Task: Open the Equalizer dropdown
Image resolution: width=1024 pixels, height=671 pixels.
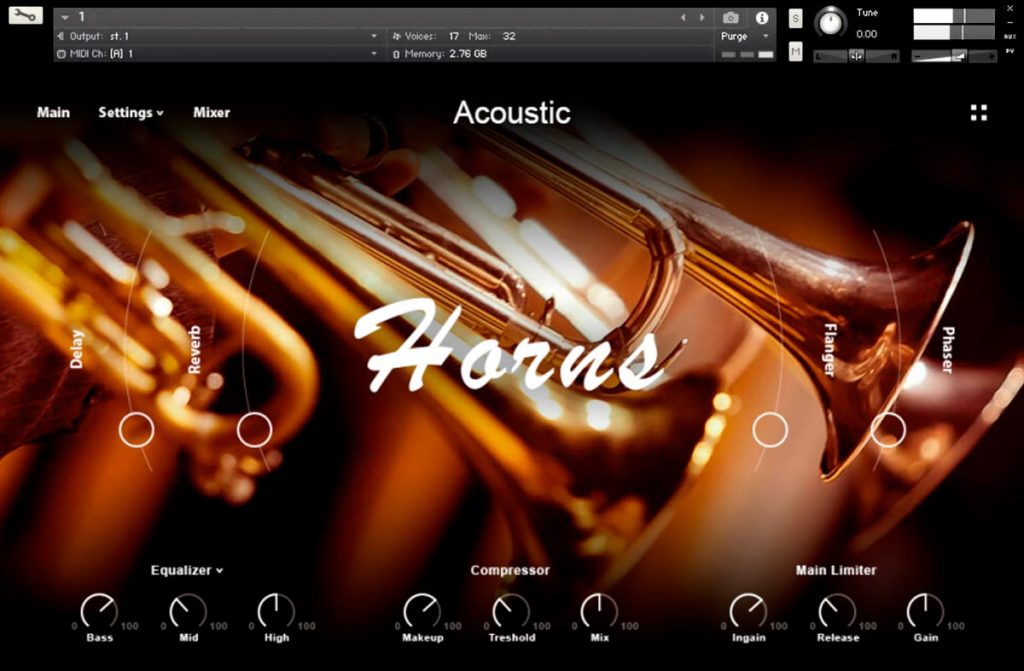Action: point(187,570)
